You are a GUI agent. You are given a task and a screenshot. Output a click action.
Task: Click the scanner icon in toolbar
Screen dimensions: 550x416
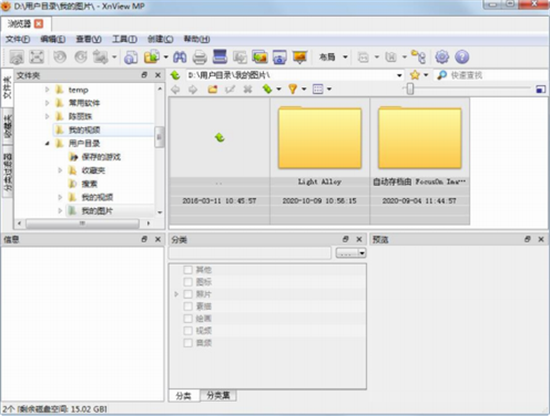[x=220, y=57]
